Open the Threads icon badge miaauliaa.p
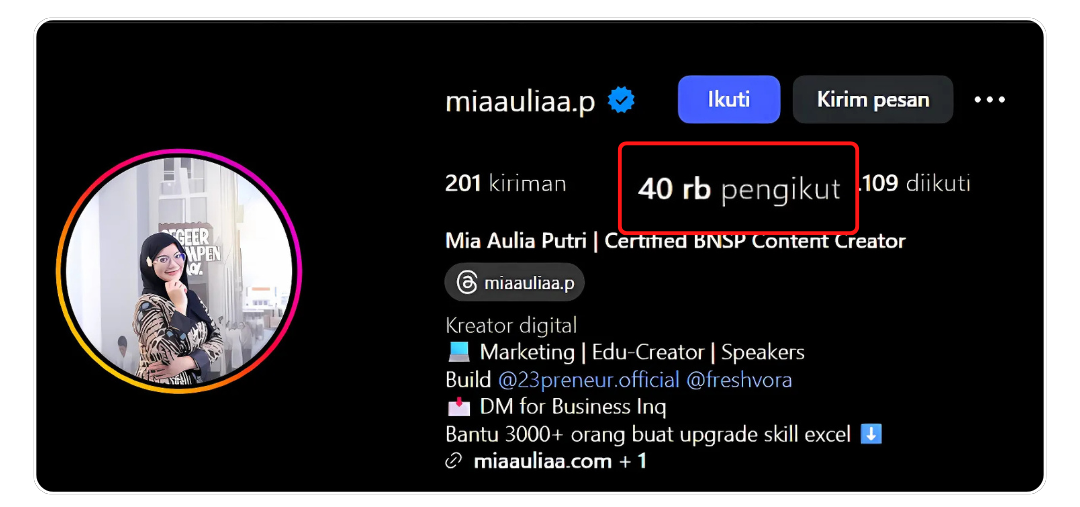Viewport: 1080px width, 507px height. [515, 282]
